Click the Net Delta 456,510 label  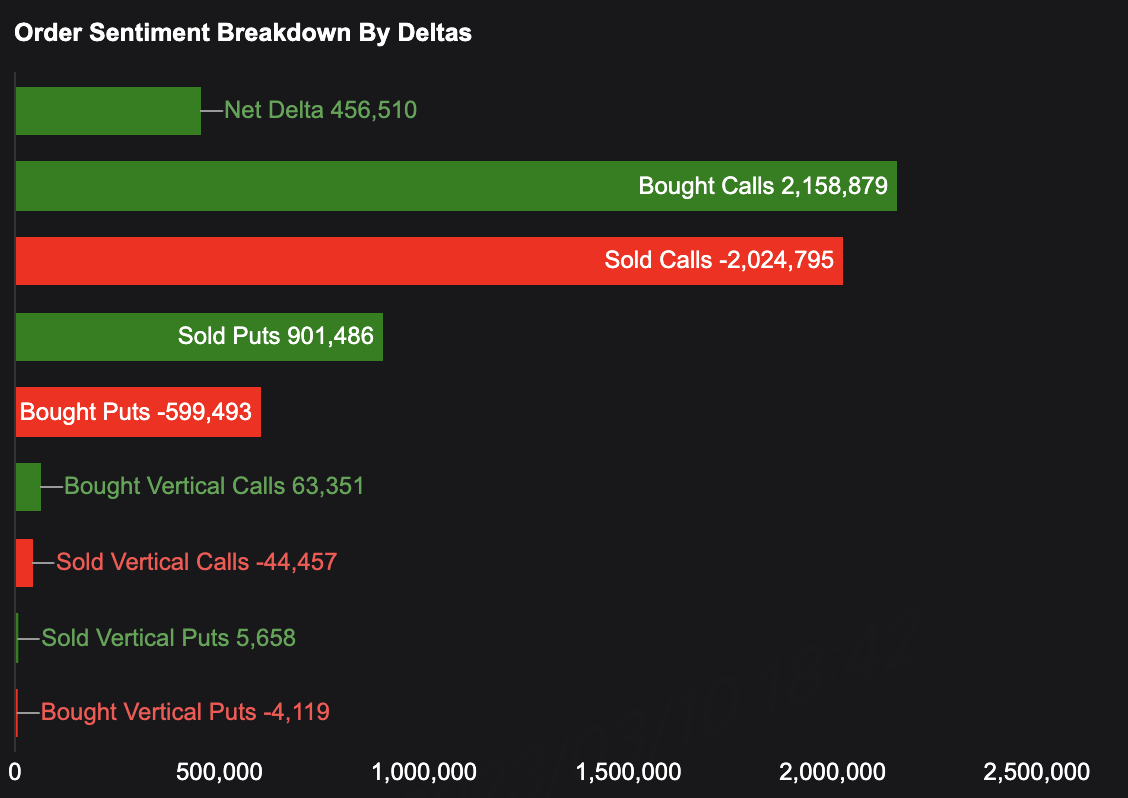pyautogui.click(x=320, y=110)
